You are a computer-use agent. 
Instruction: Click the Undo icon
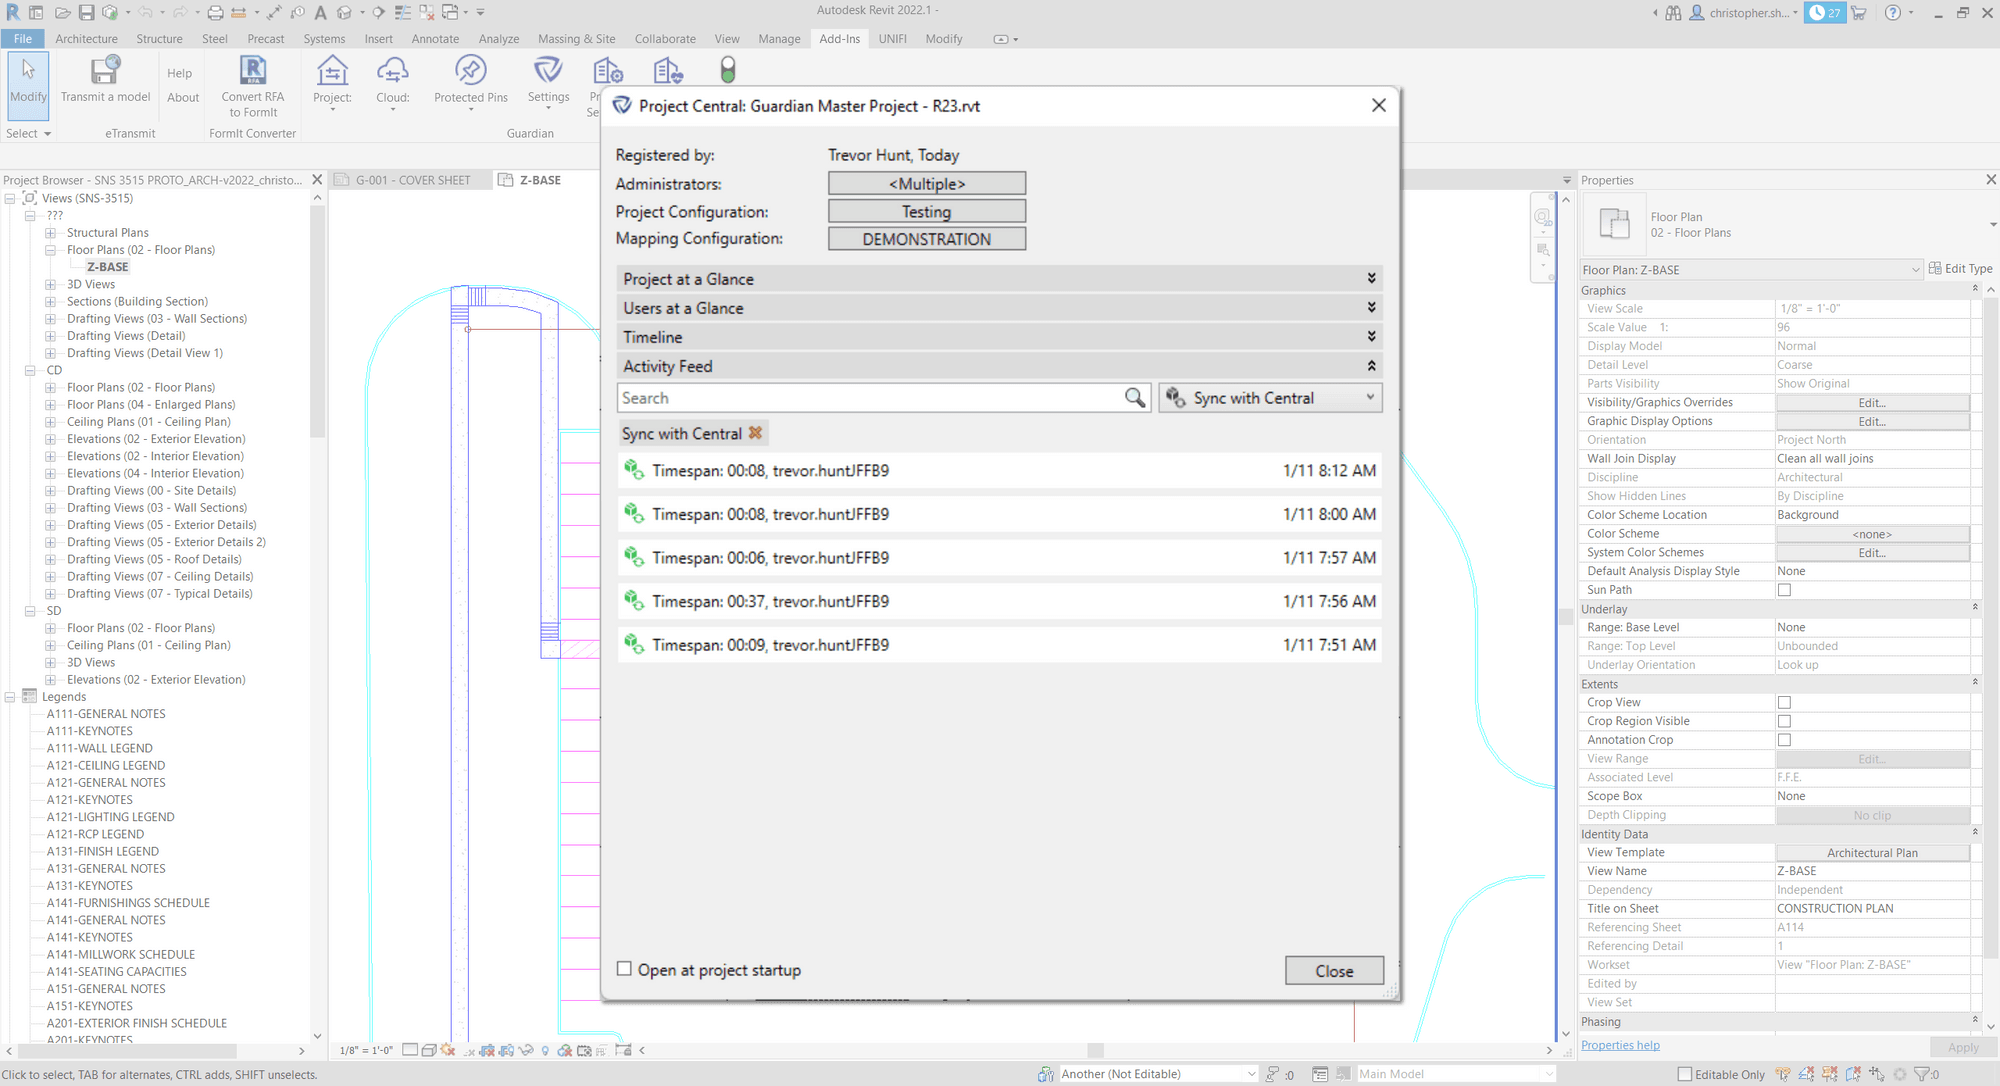[x=146, y=11]
